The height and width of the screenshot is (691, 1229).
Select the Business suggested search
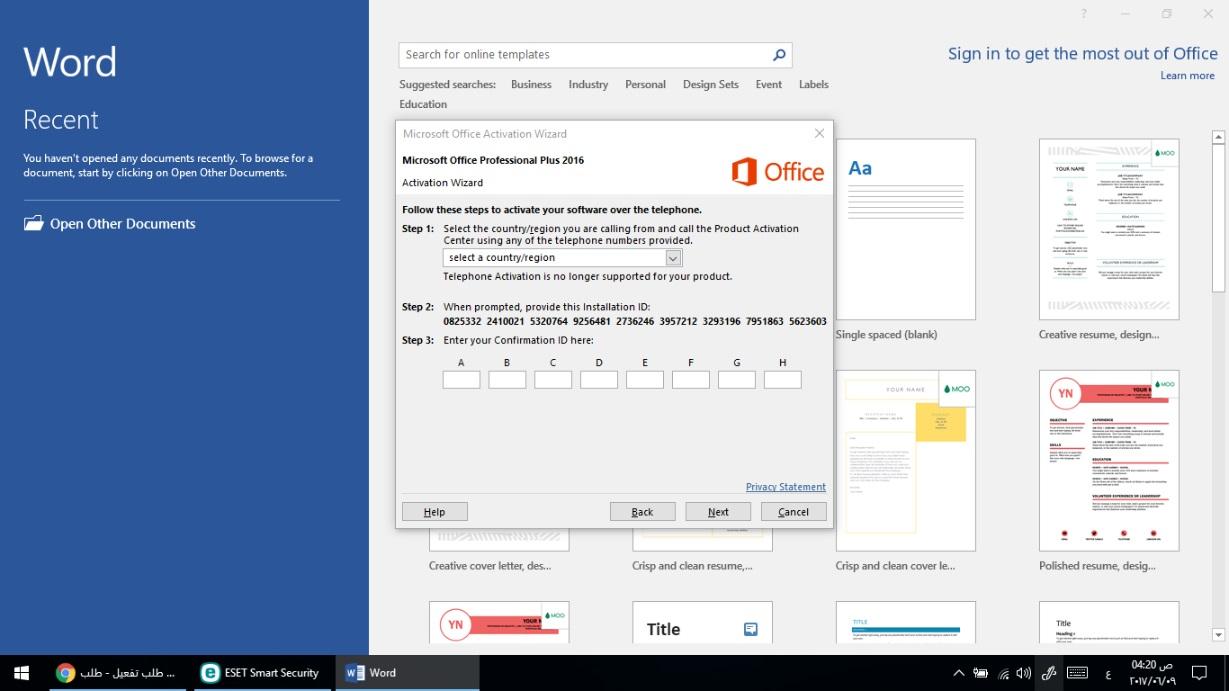(531, 85)
